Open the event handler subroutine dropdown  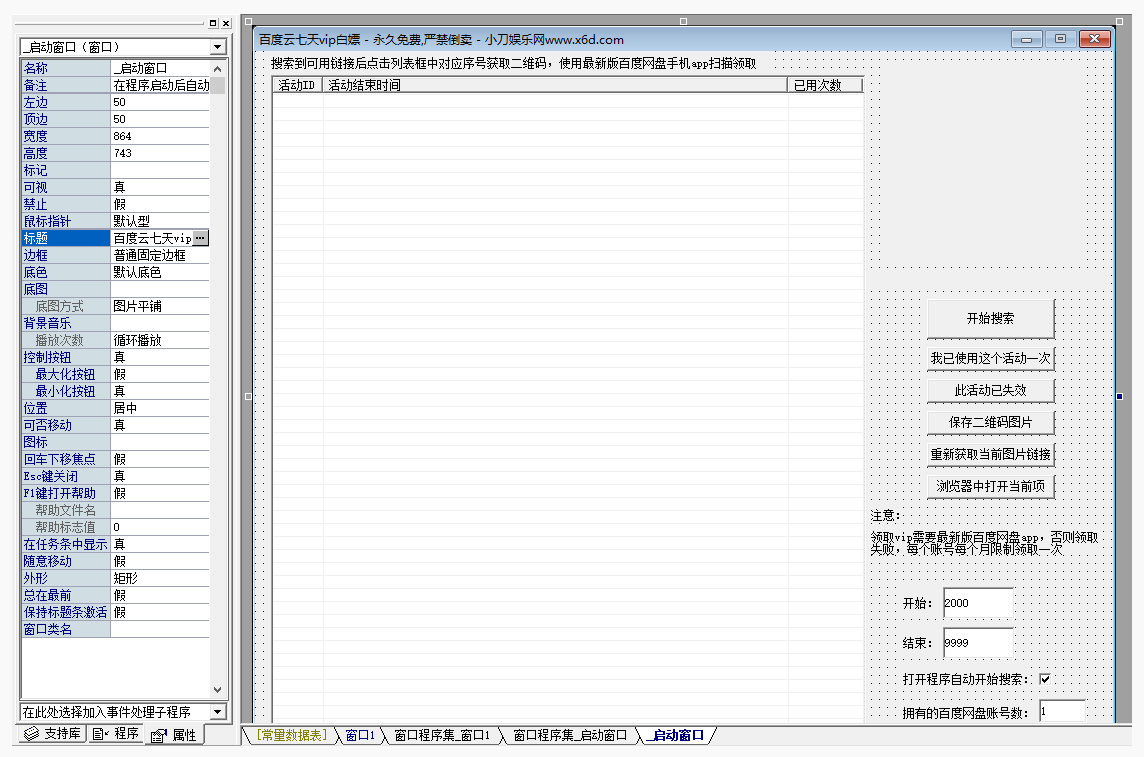click(217, 712)
